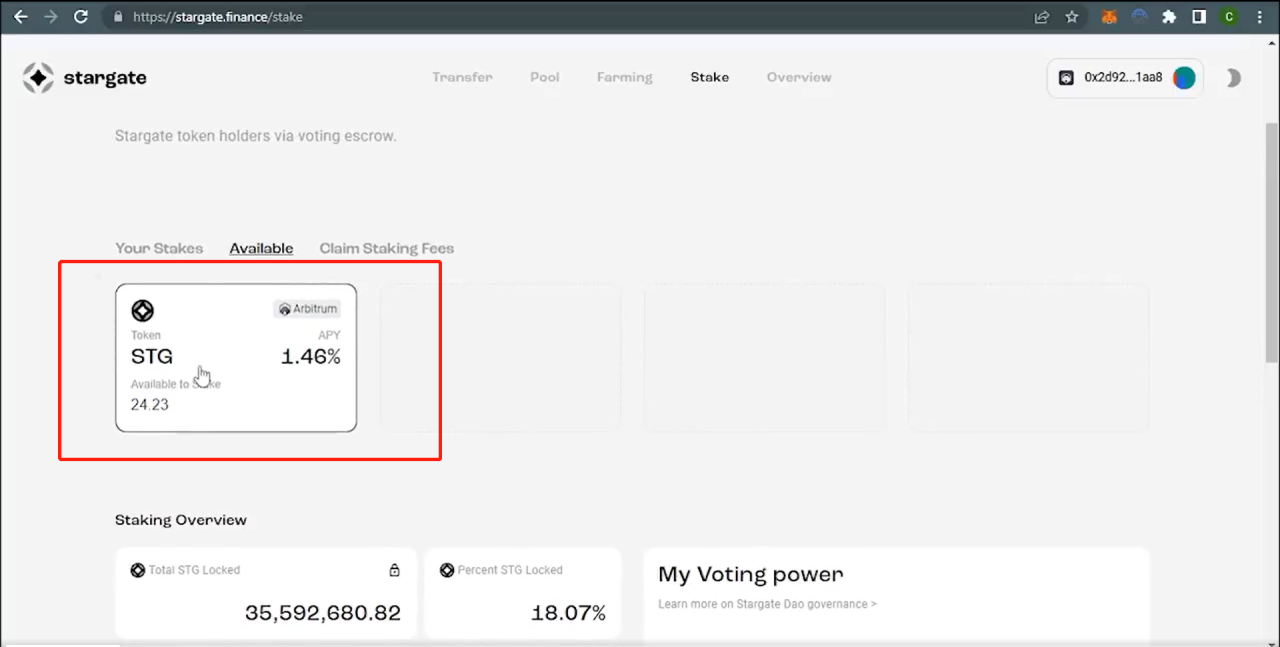
Task: Click the Stargate logo icon
Action: 38,78
